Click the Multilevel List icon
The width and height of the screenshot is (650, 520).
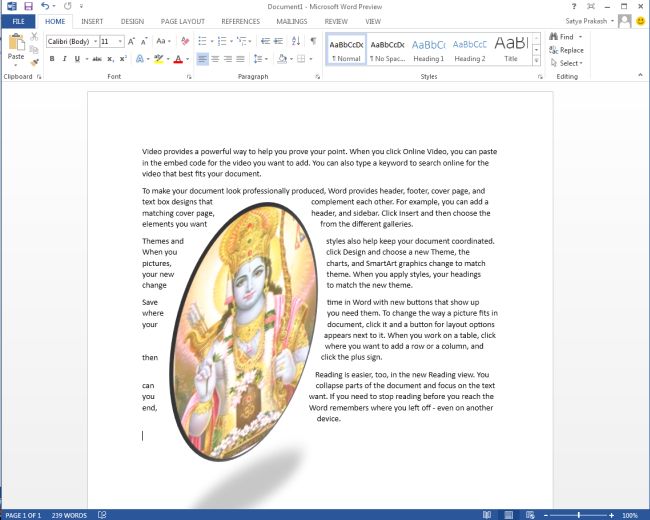coord(242,41)
